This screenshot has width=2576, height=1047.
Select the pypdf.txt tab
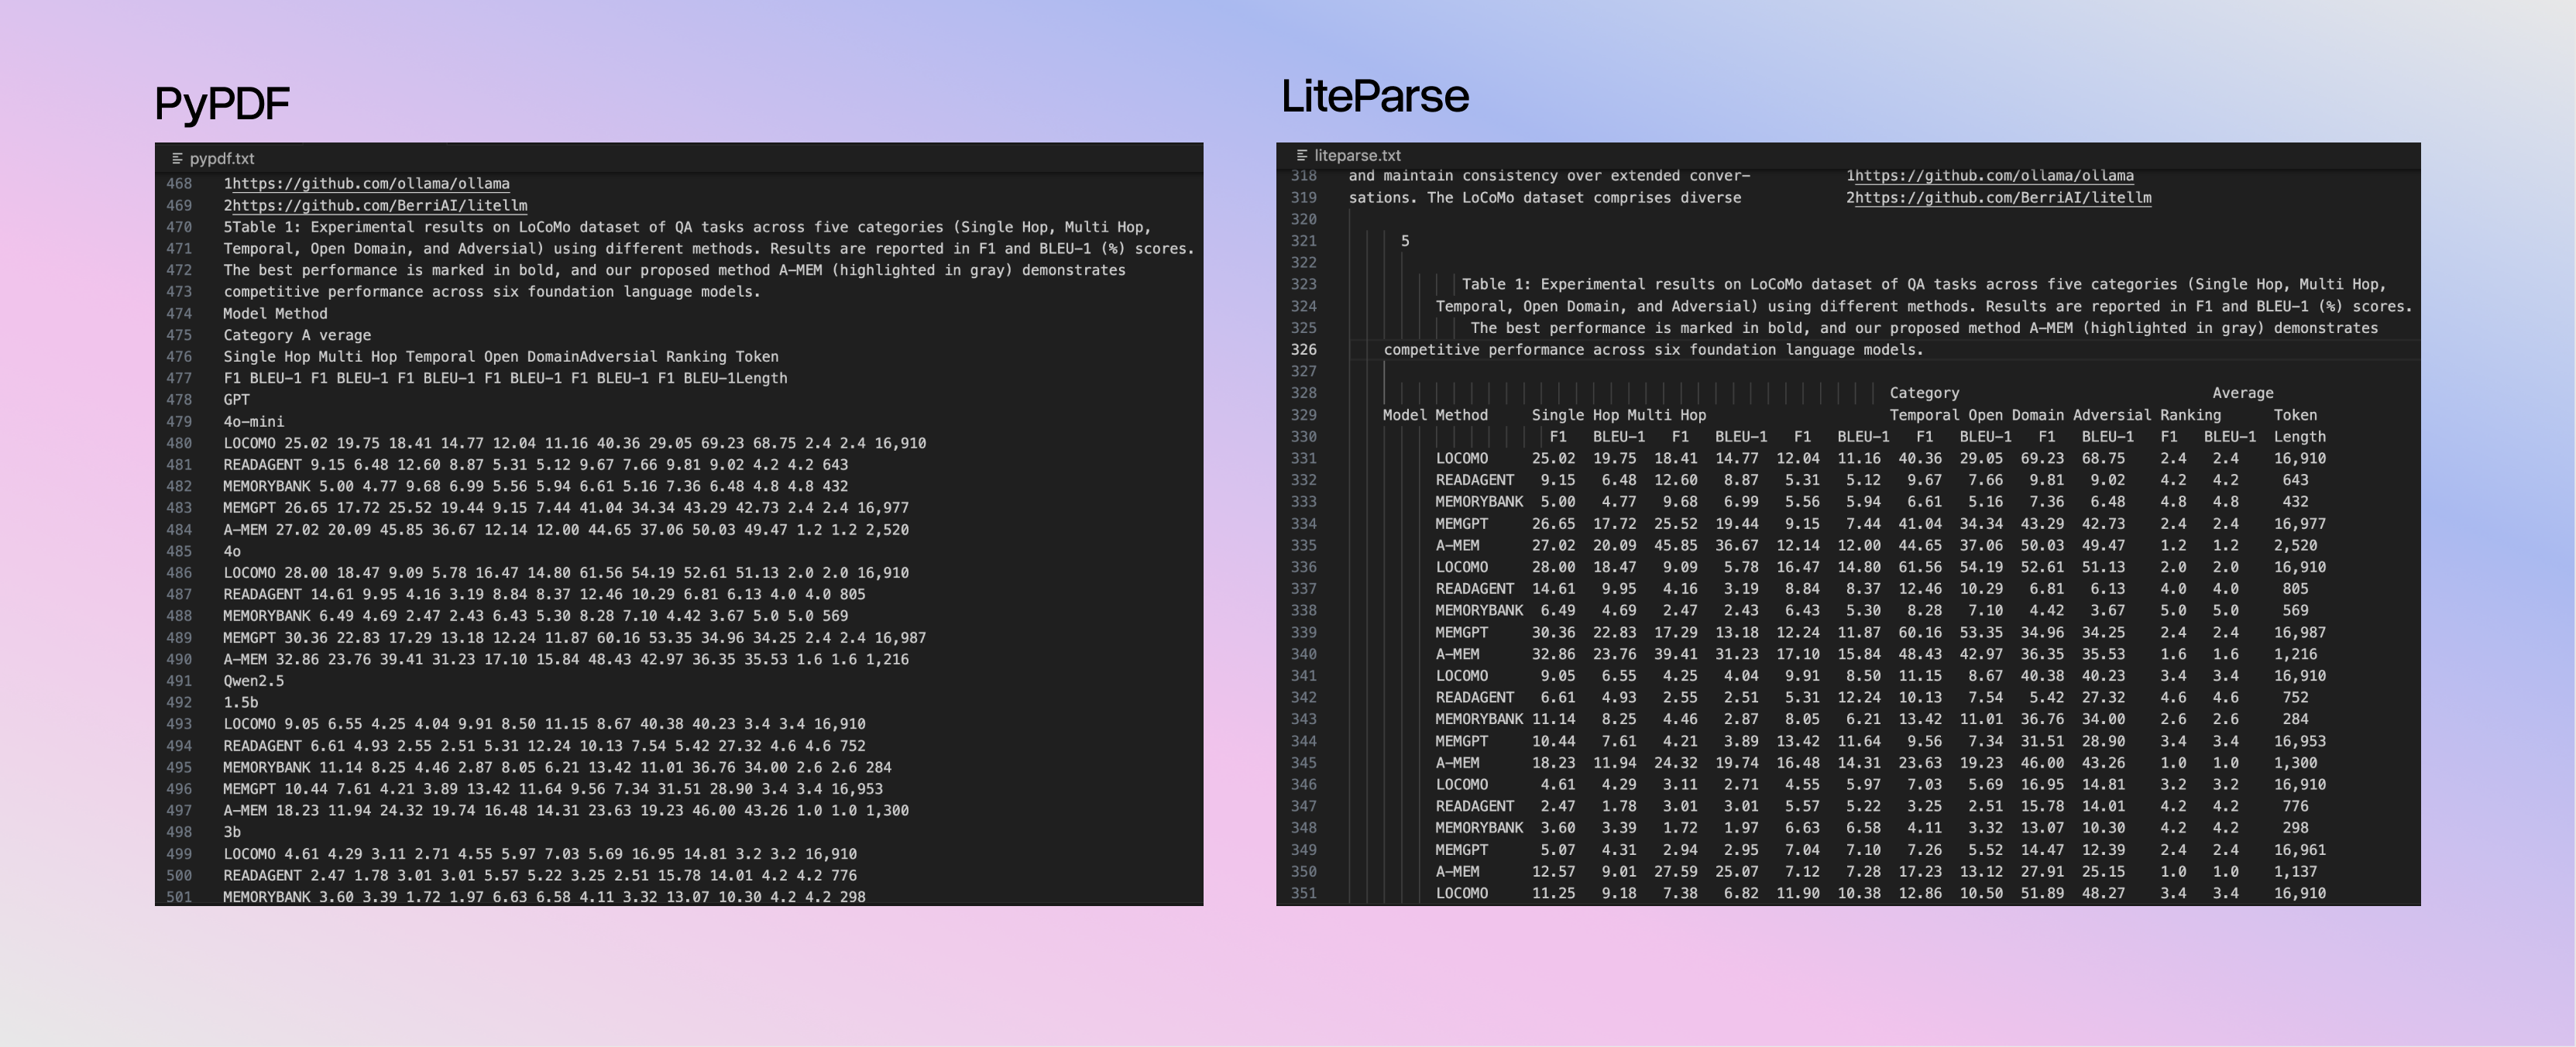click(221, 158)
